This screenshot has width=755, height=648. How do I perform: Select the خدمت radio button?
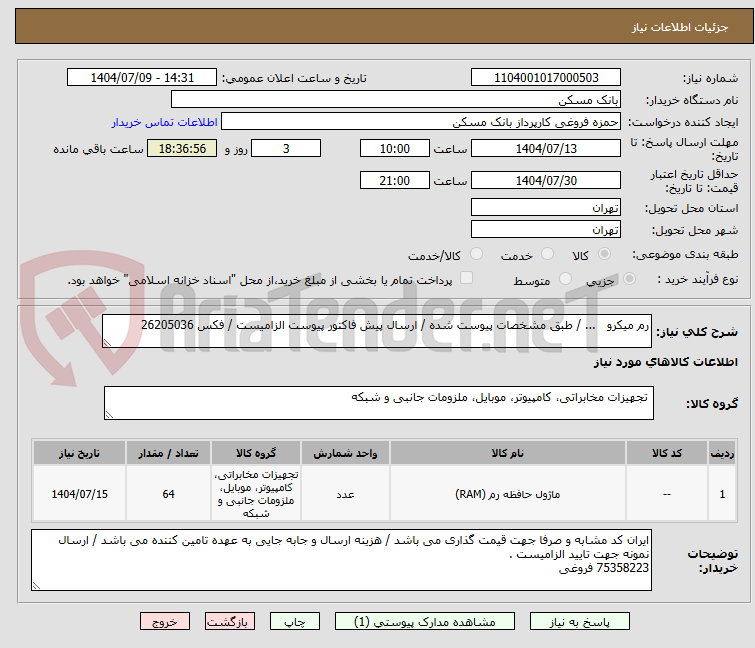547,254
